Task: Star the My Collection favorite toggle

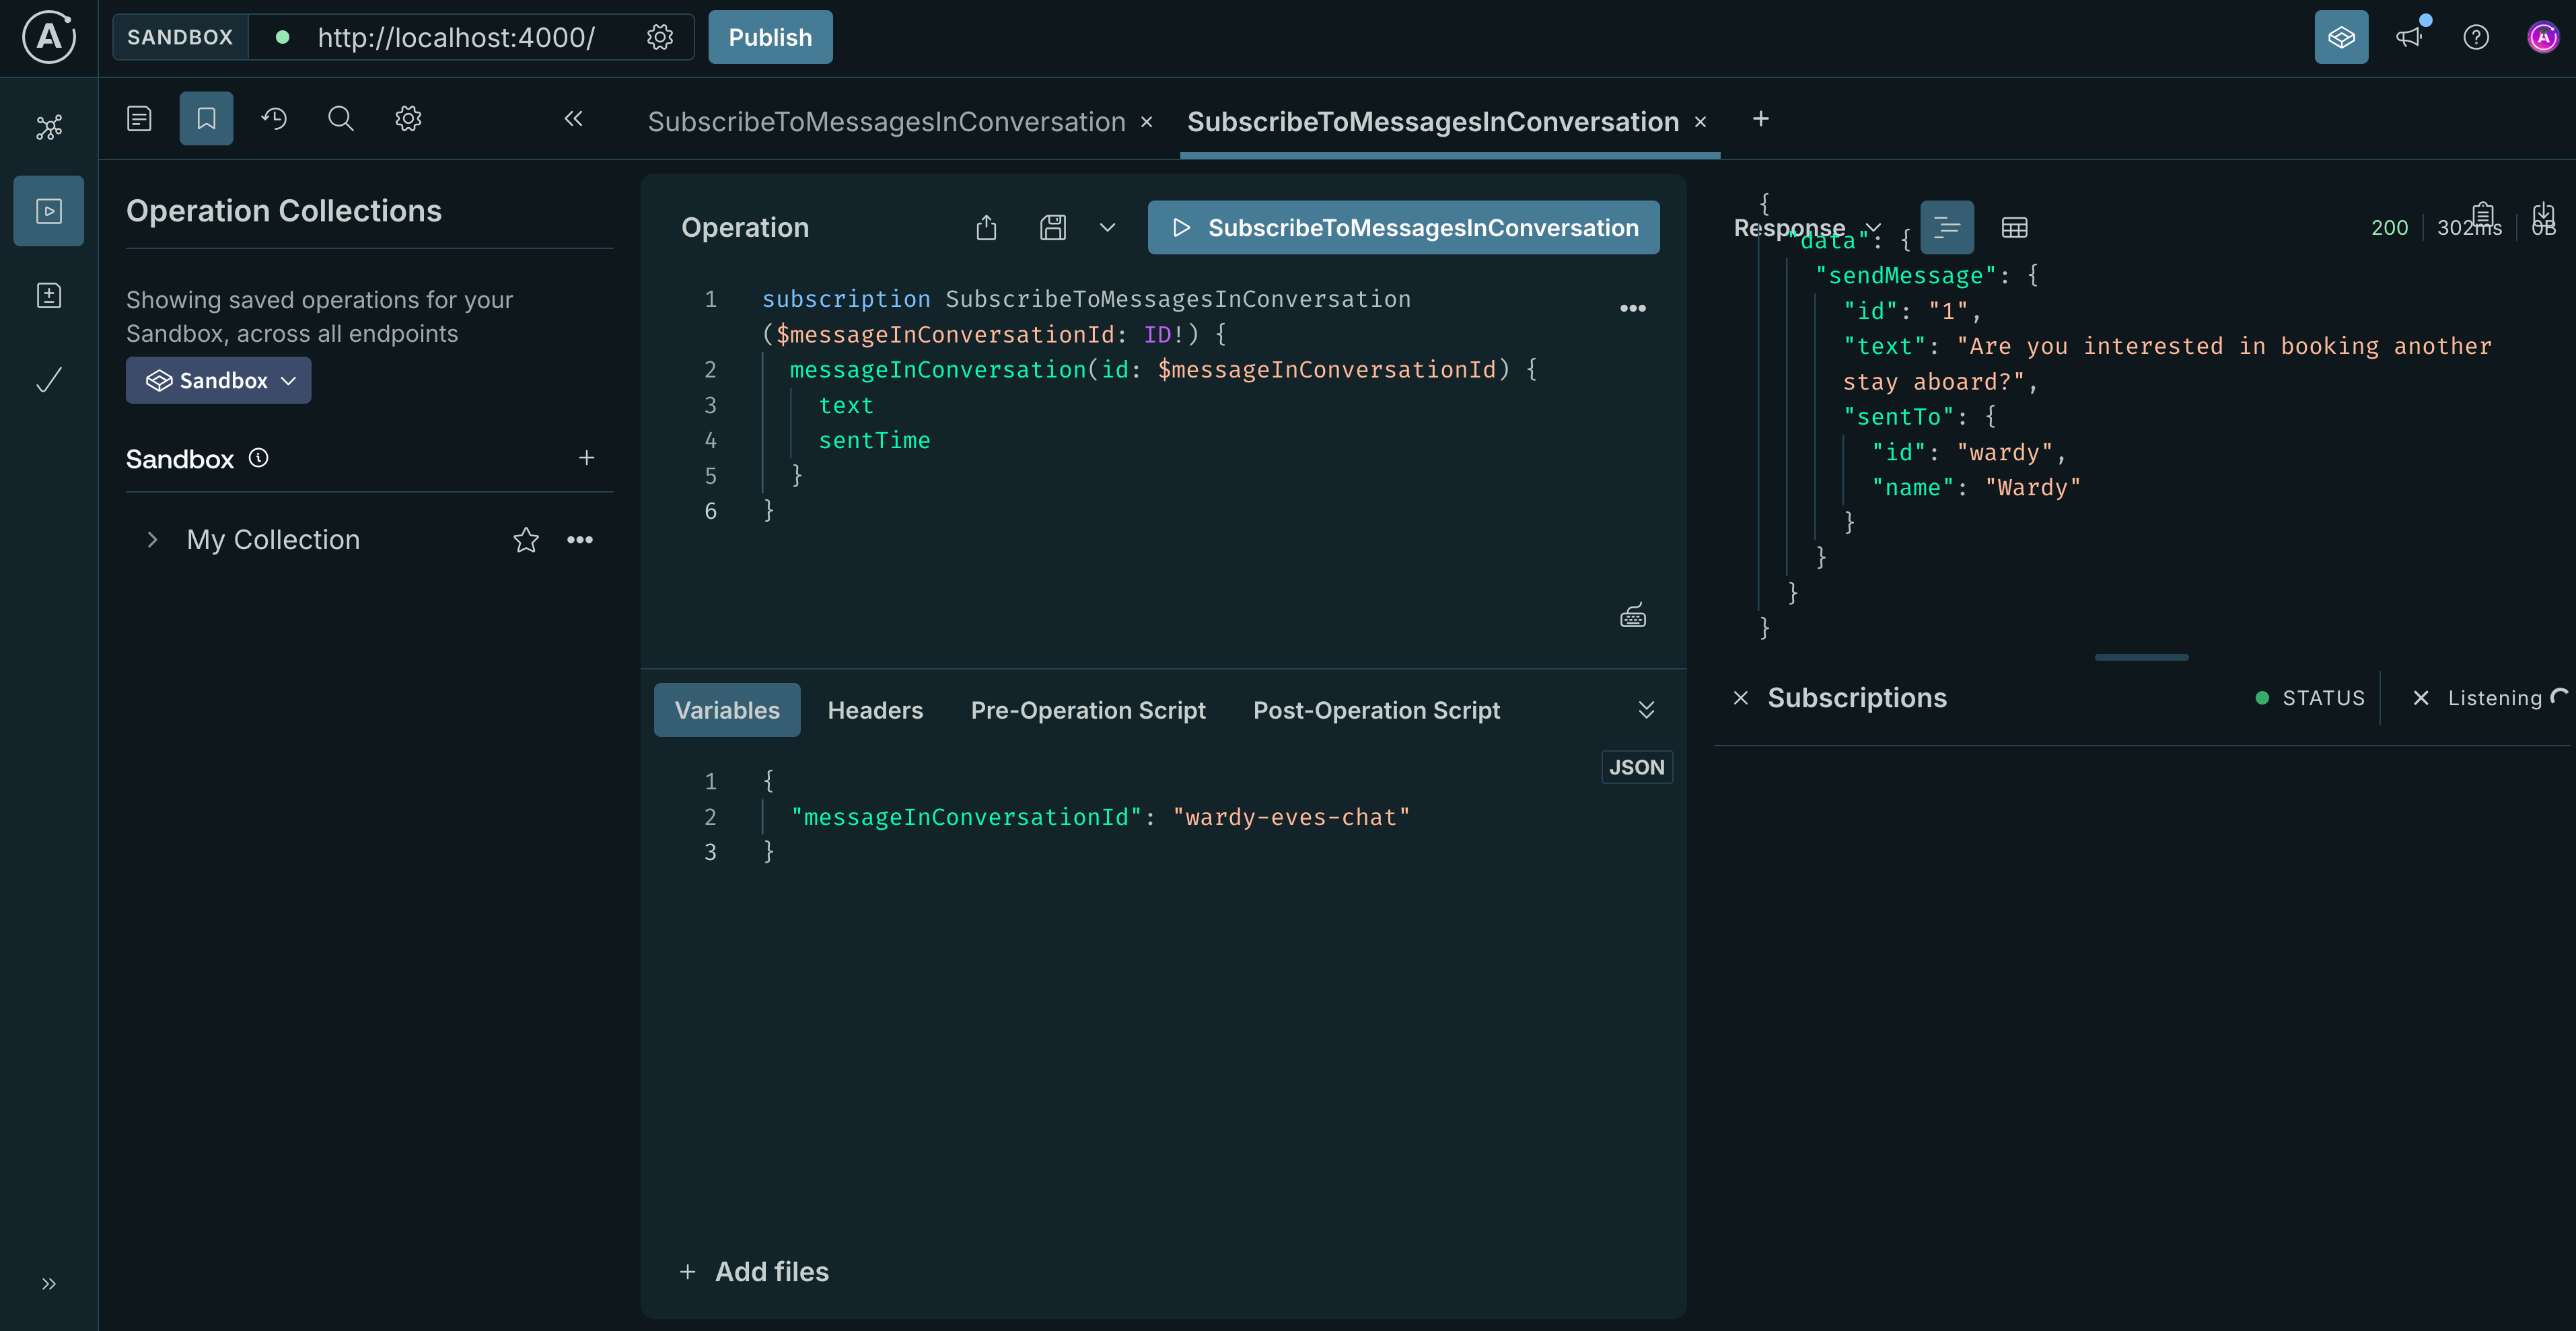Action: pyautogui.click(x=526, y=540)
